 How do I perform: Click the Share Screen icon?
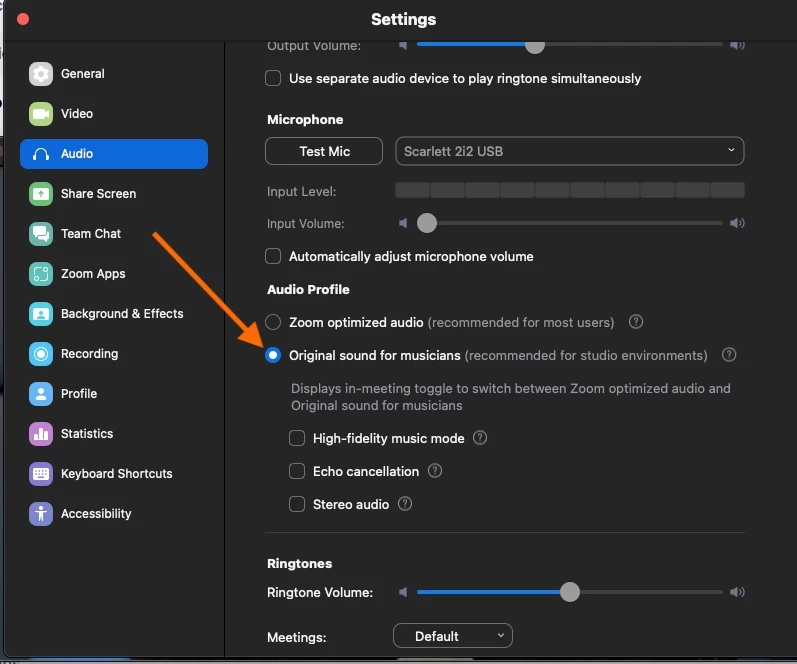[x=41, y=194]
